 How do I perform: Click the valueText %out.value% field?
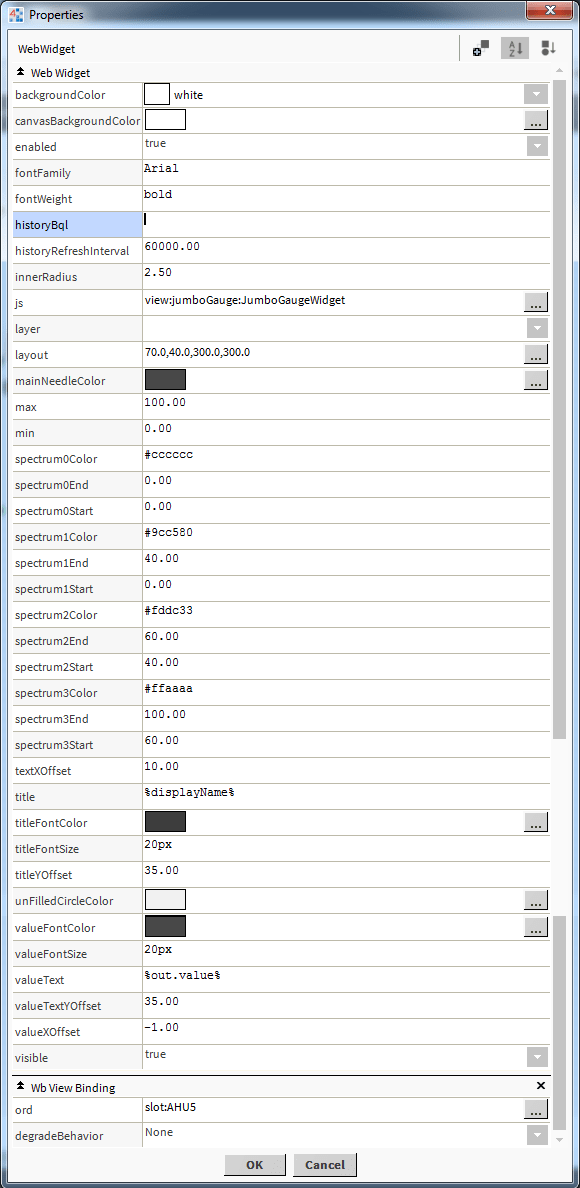[346, 979]
